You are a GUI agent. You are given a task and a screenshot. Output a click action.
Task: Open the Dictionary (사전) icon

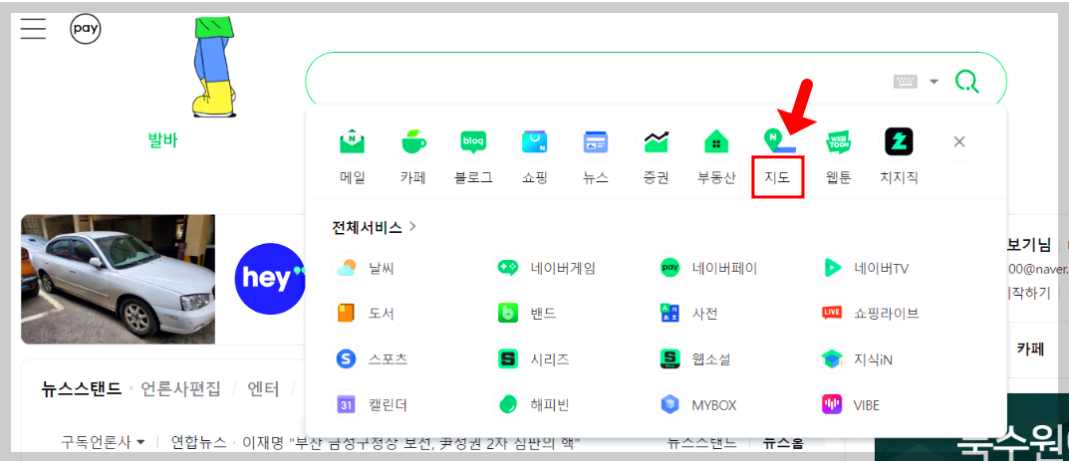coord(669,313)
